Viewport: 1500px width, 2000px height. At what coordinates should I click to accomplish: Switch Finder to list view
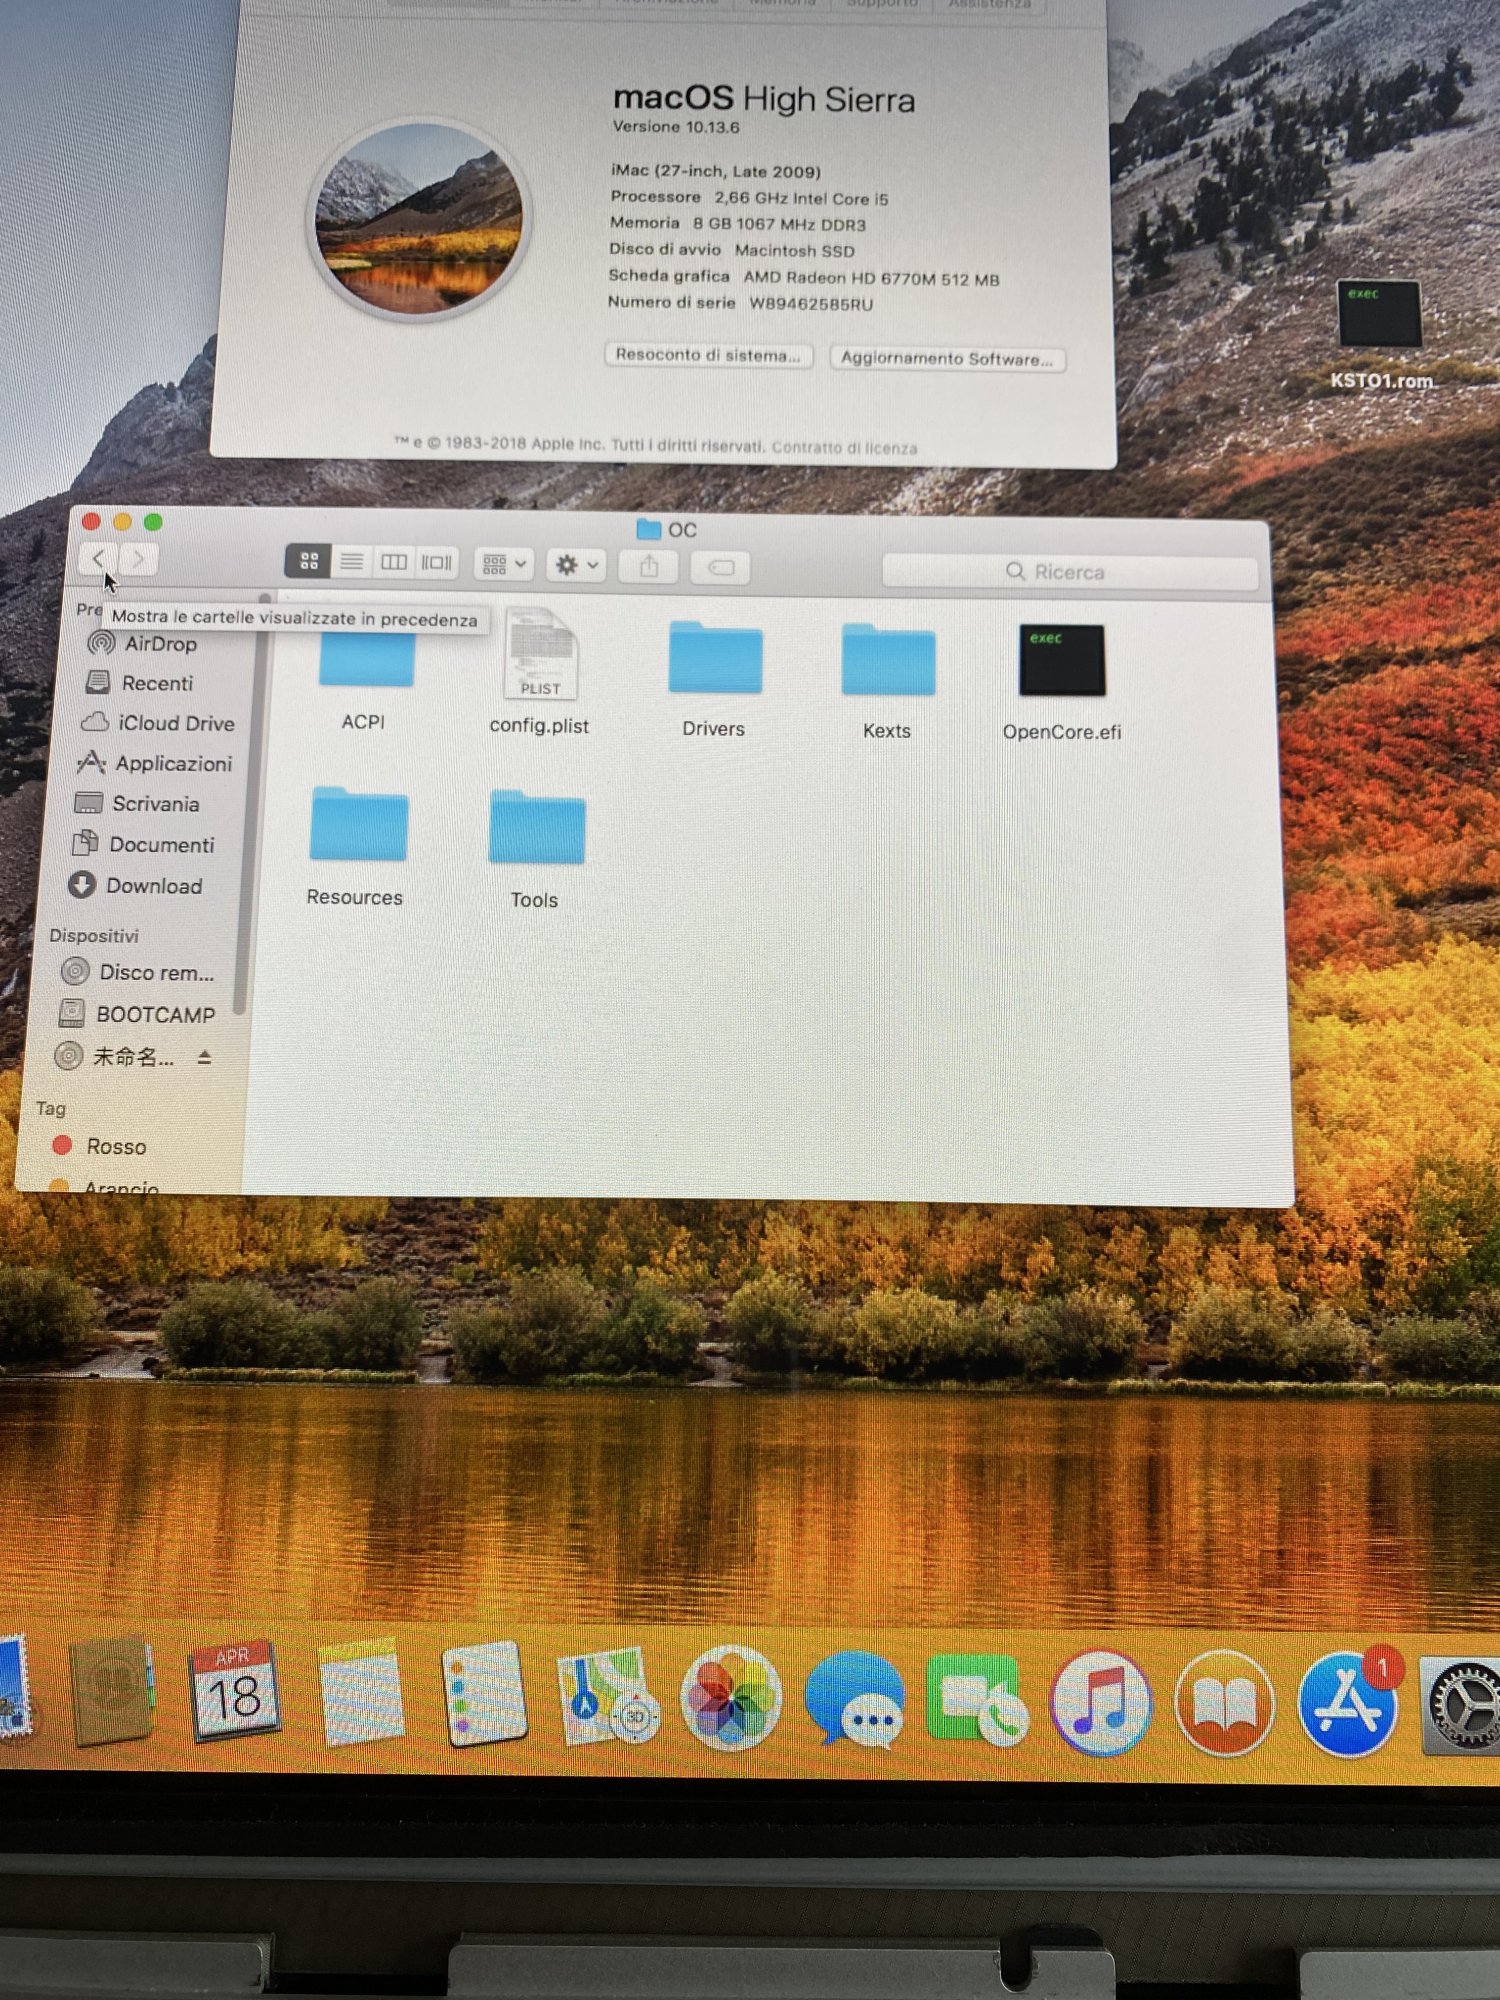pyautogui.click(x=351, y=562)
